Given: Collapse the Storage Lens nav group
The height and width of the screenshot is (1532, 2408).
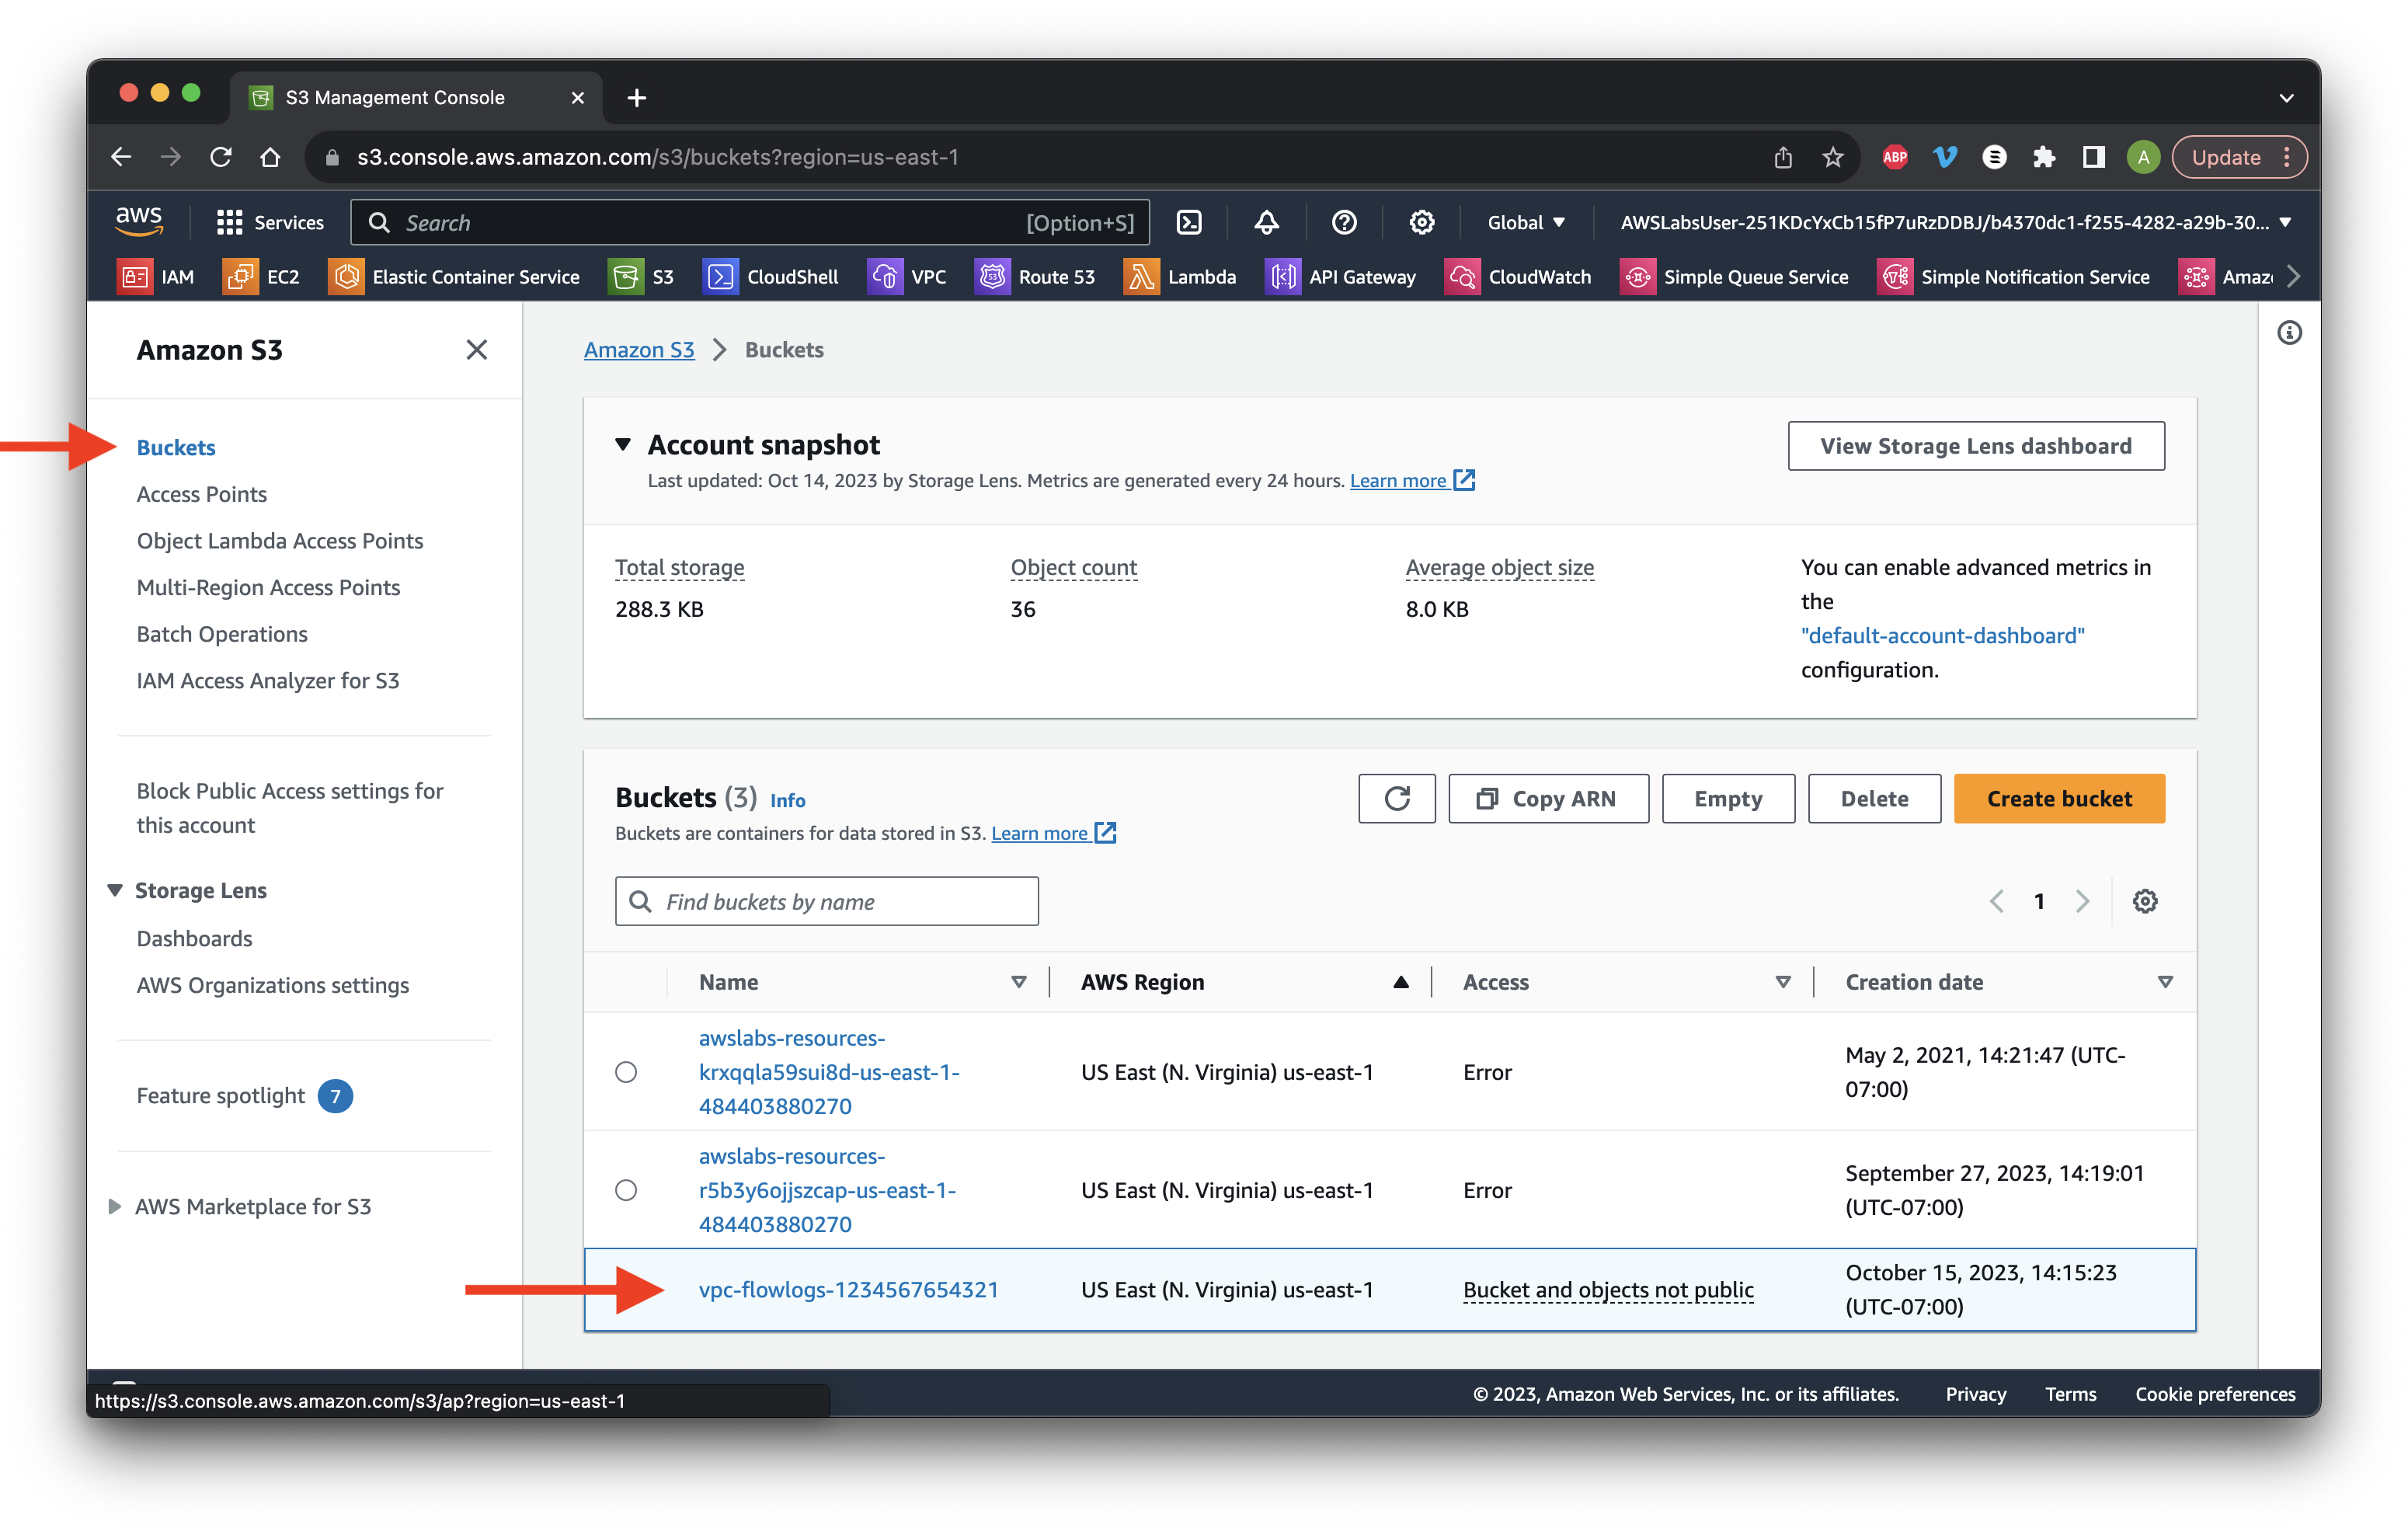Looking at the screenshot, I should click(115, 890).
